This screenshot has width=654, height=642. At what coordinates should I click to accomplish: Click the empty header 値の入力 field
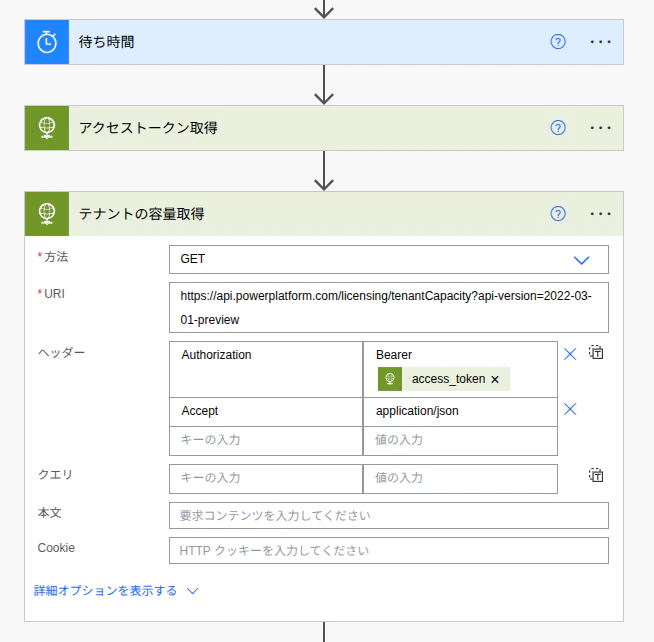460,441
